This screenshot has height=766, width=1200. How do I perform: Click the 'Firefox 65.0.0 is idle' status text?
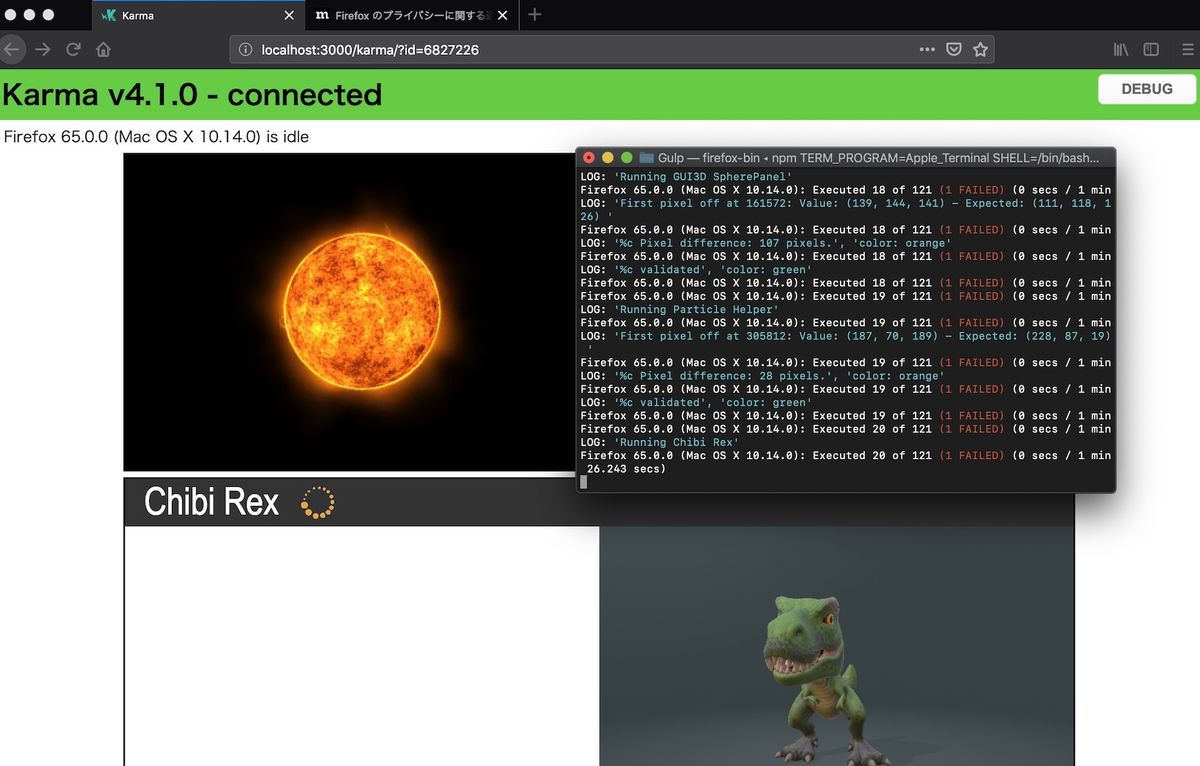[x=157, y=137]
